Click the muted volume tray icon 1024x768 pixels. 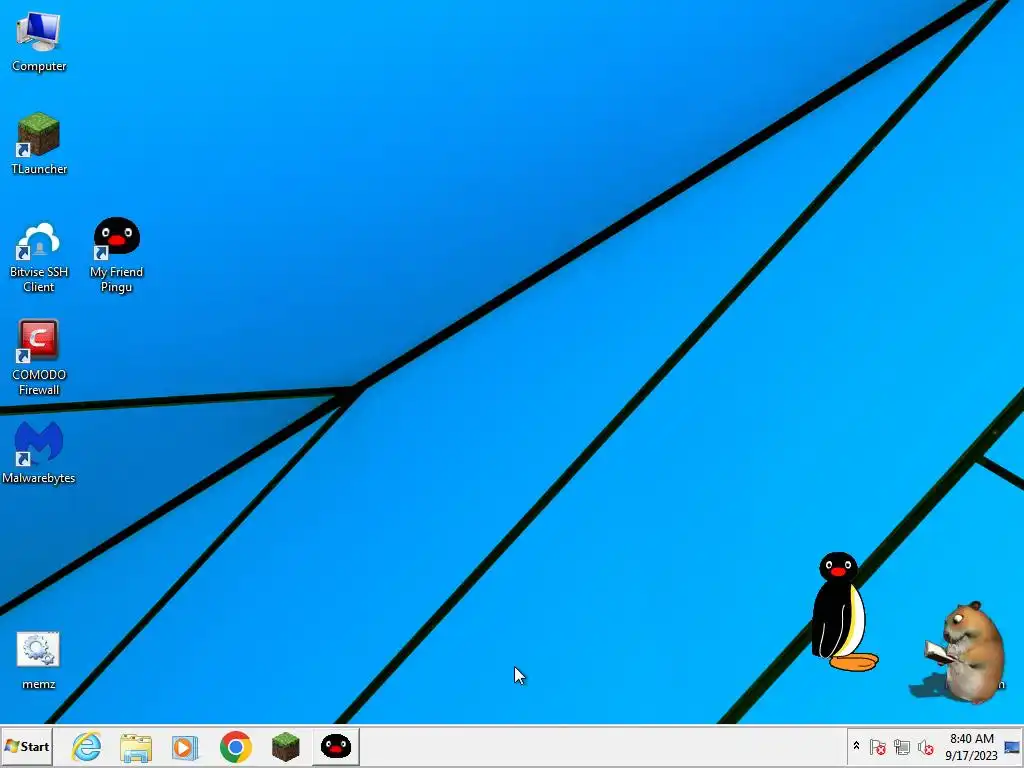click(x=925, y=746)
